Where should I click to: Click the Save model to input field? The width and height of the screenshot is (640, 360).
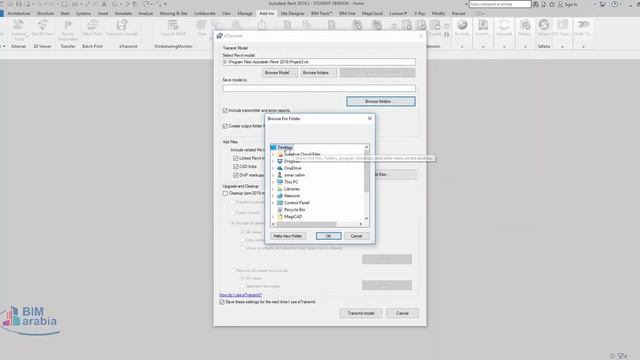point(319,88)
